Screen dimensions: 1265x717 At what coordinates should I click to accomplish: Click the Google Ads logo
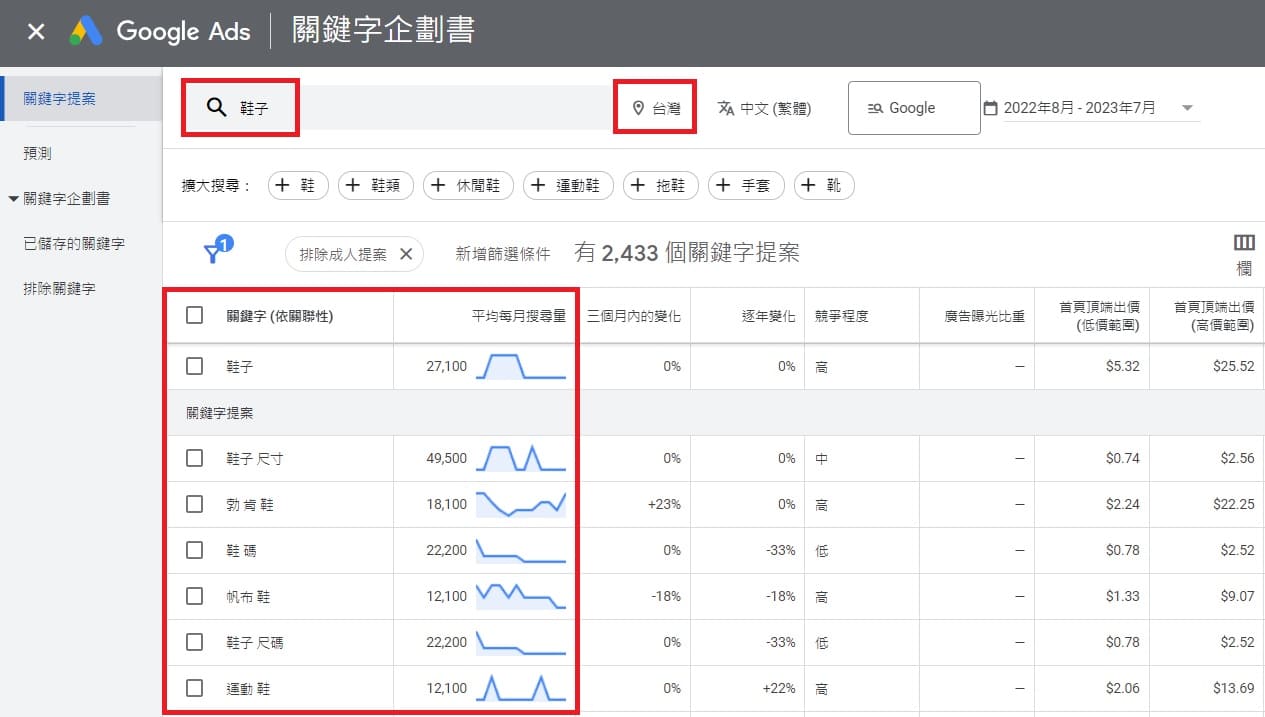pyautogui.click(x=87, y=32)
